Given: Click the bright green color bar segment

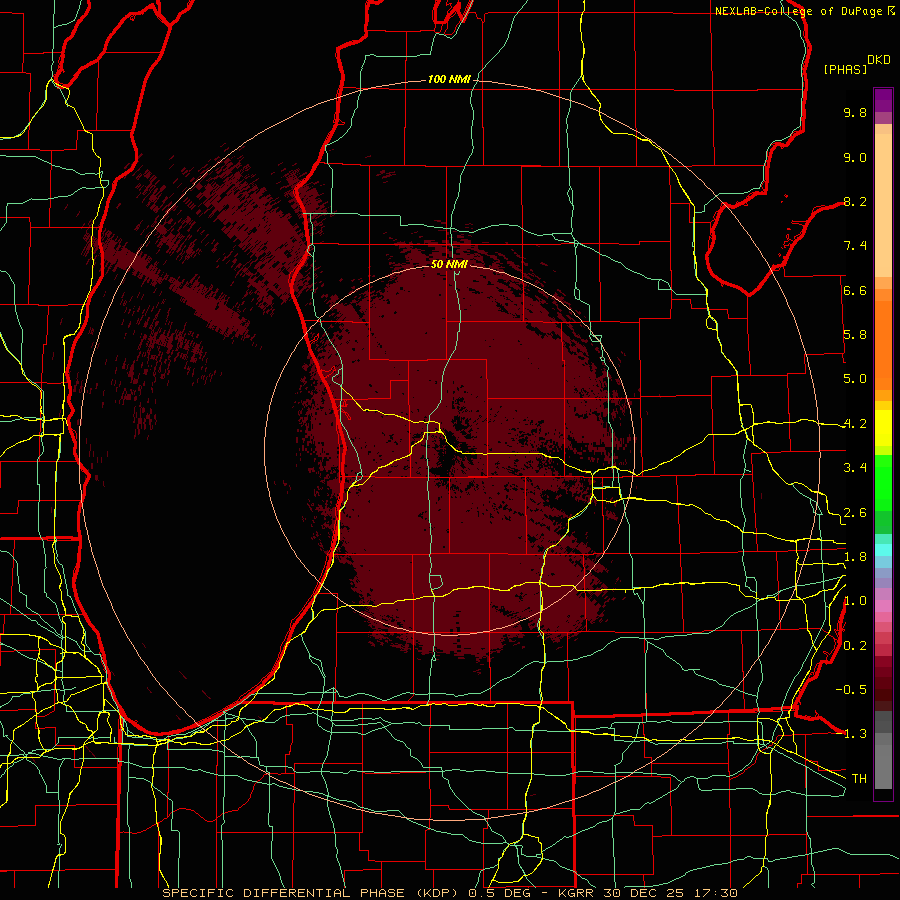Looking at the screenshot, I should point(883,482).
